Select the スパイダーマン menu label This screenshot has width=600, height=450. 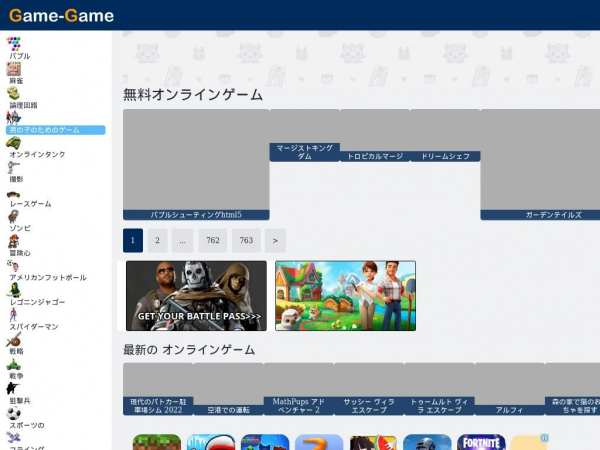(34, 327)
